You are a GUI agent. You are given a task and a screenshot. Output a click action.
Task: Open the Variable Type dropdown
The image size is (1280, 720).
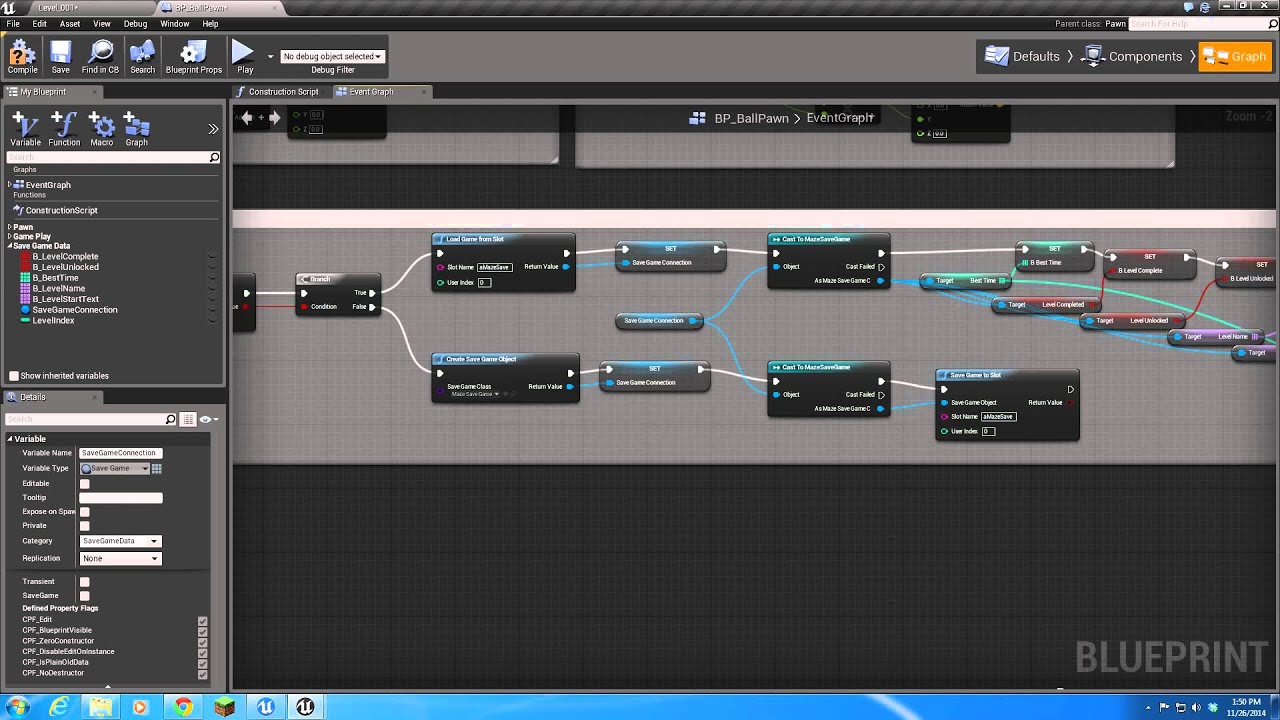(x=115, y=468)
